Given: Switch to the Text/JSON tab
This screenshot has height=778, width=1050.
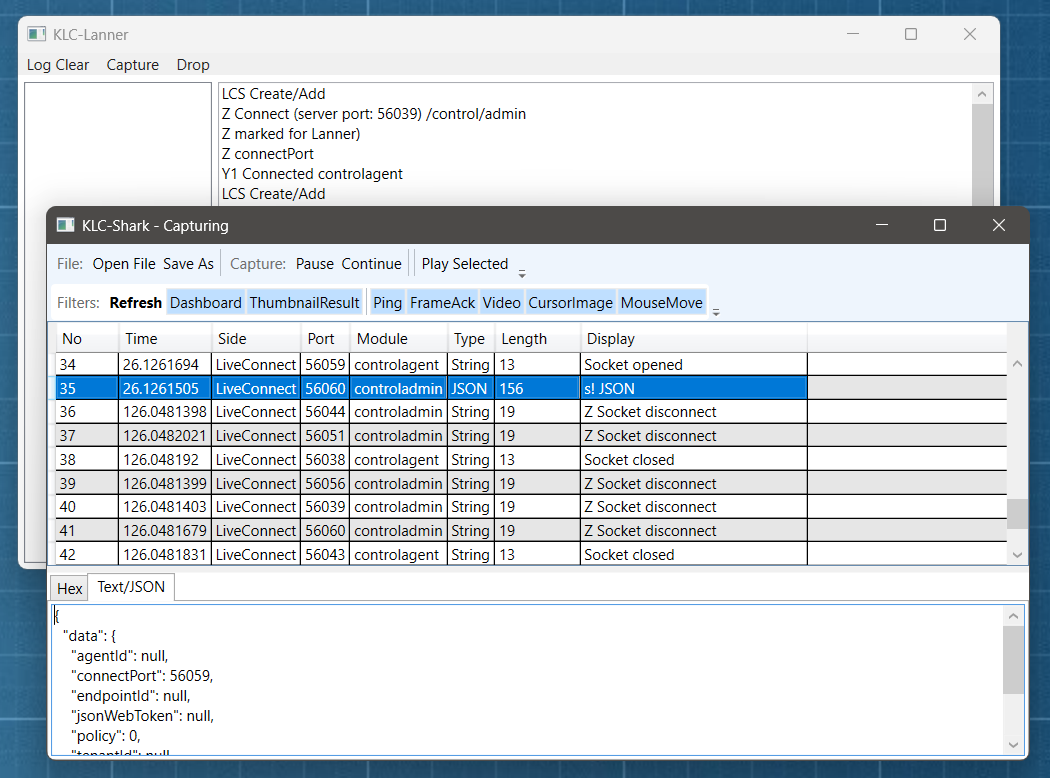Looking at the screenshot, I should [131, 587].
